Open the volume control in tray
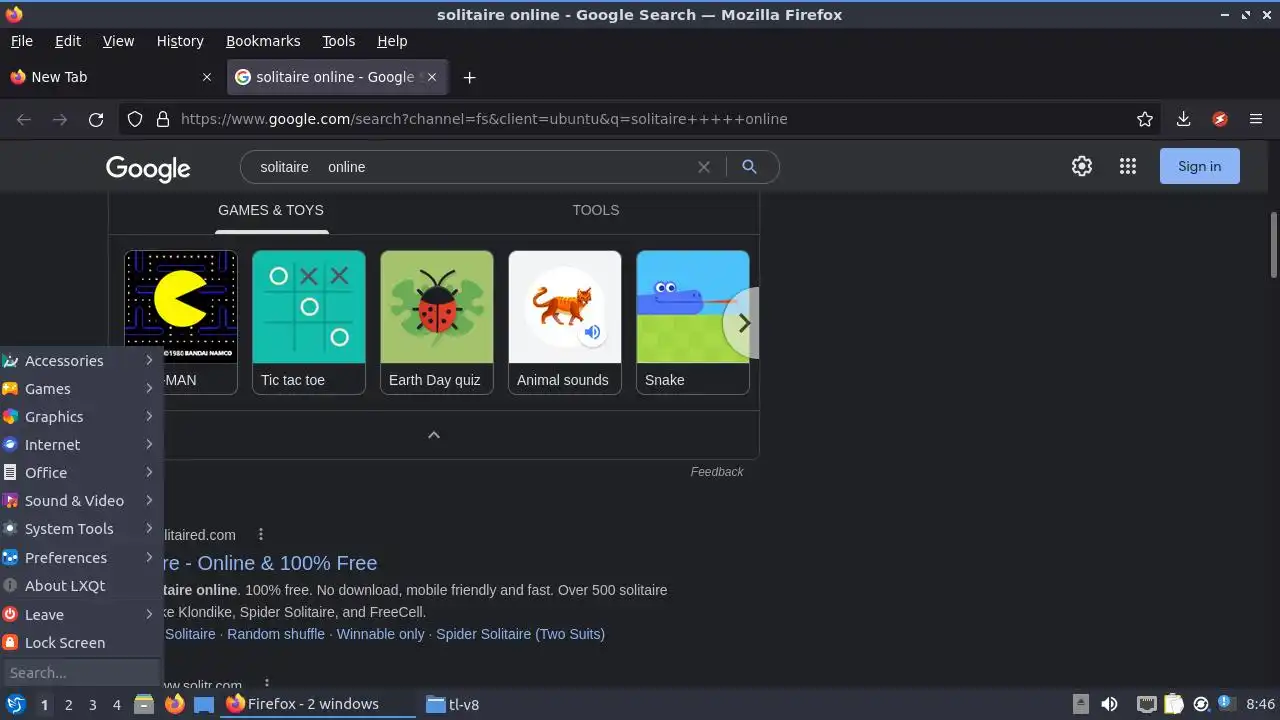Screen dimensions: 1280x720 pos(1109,705)
